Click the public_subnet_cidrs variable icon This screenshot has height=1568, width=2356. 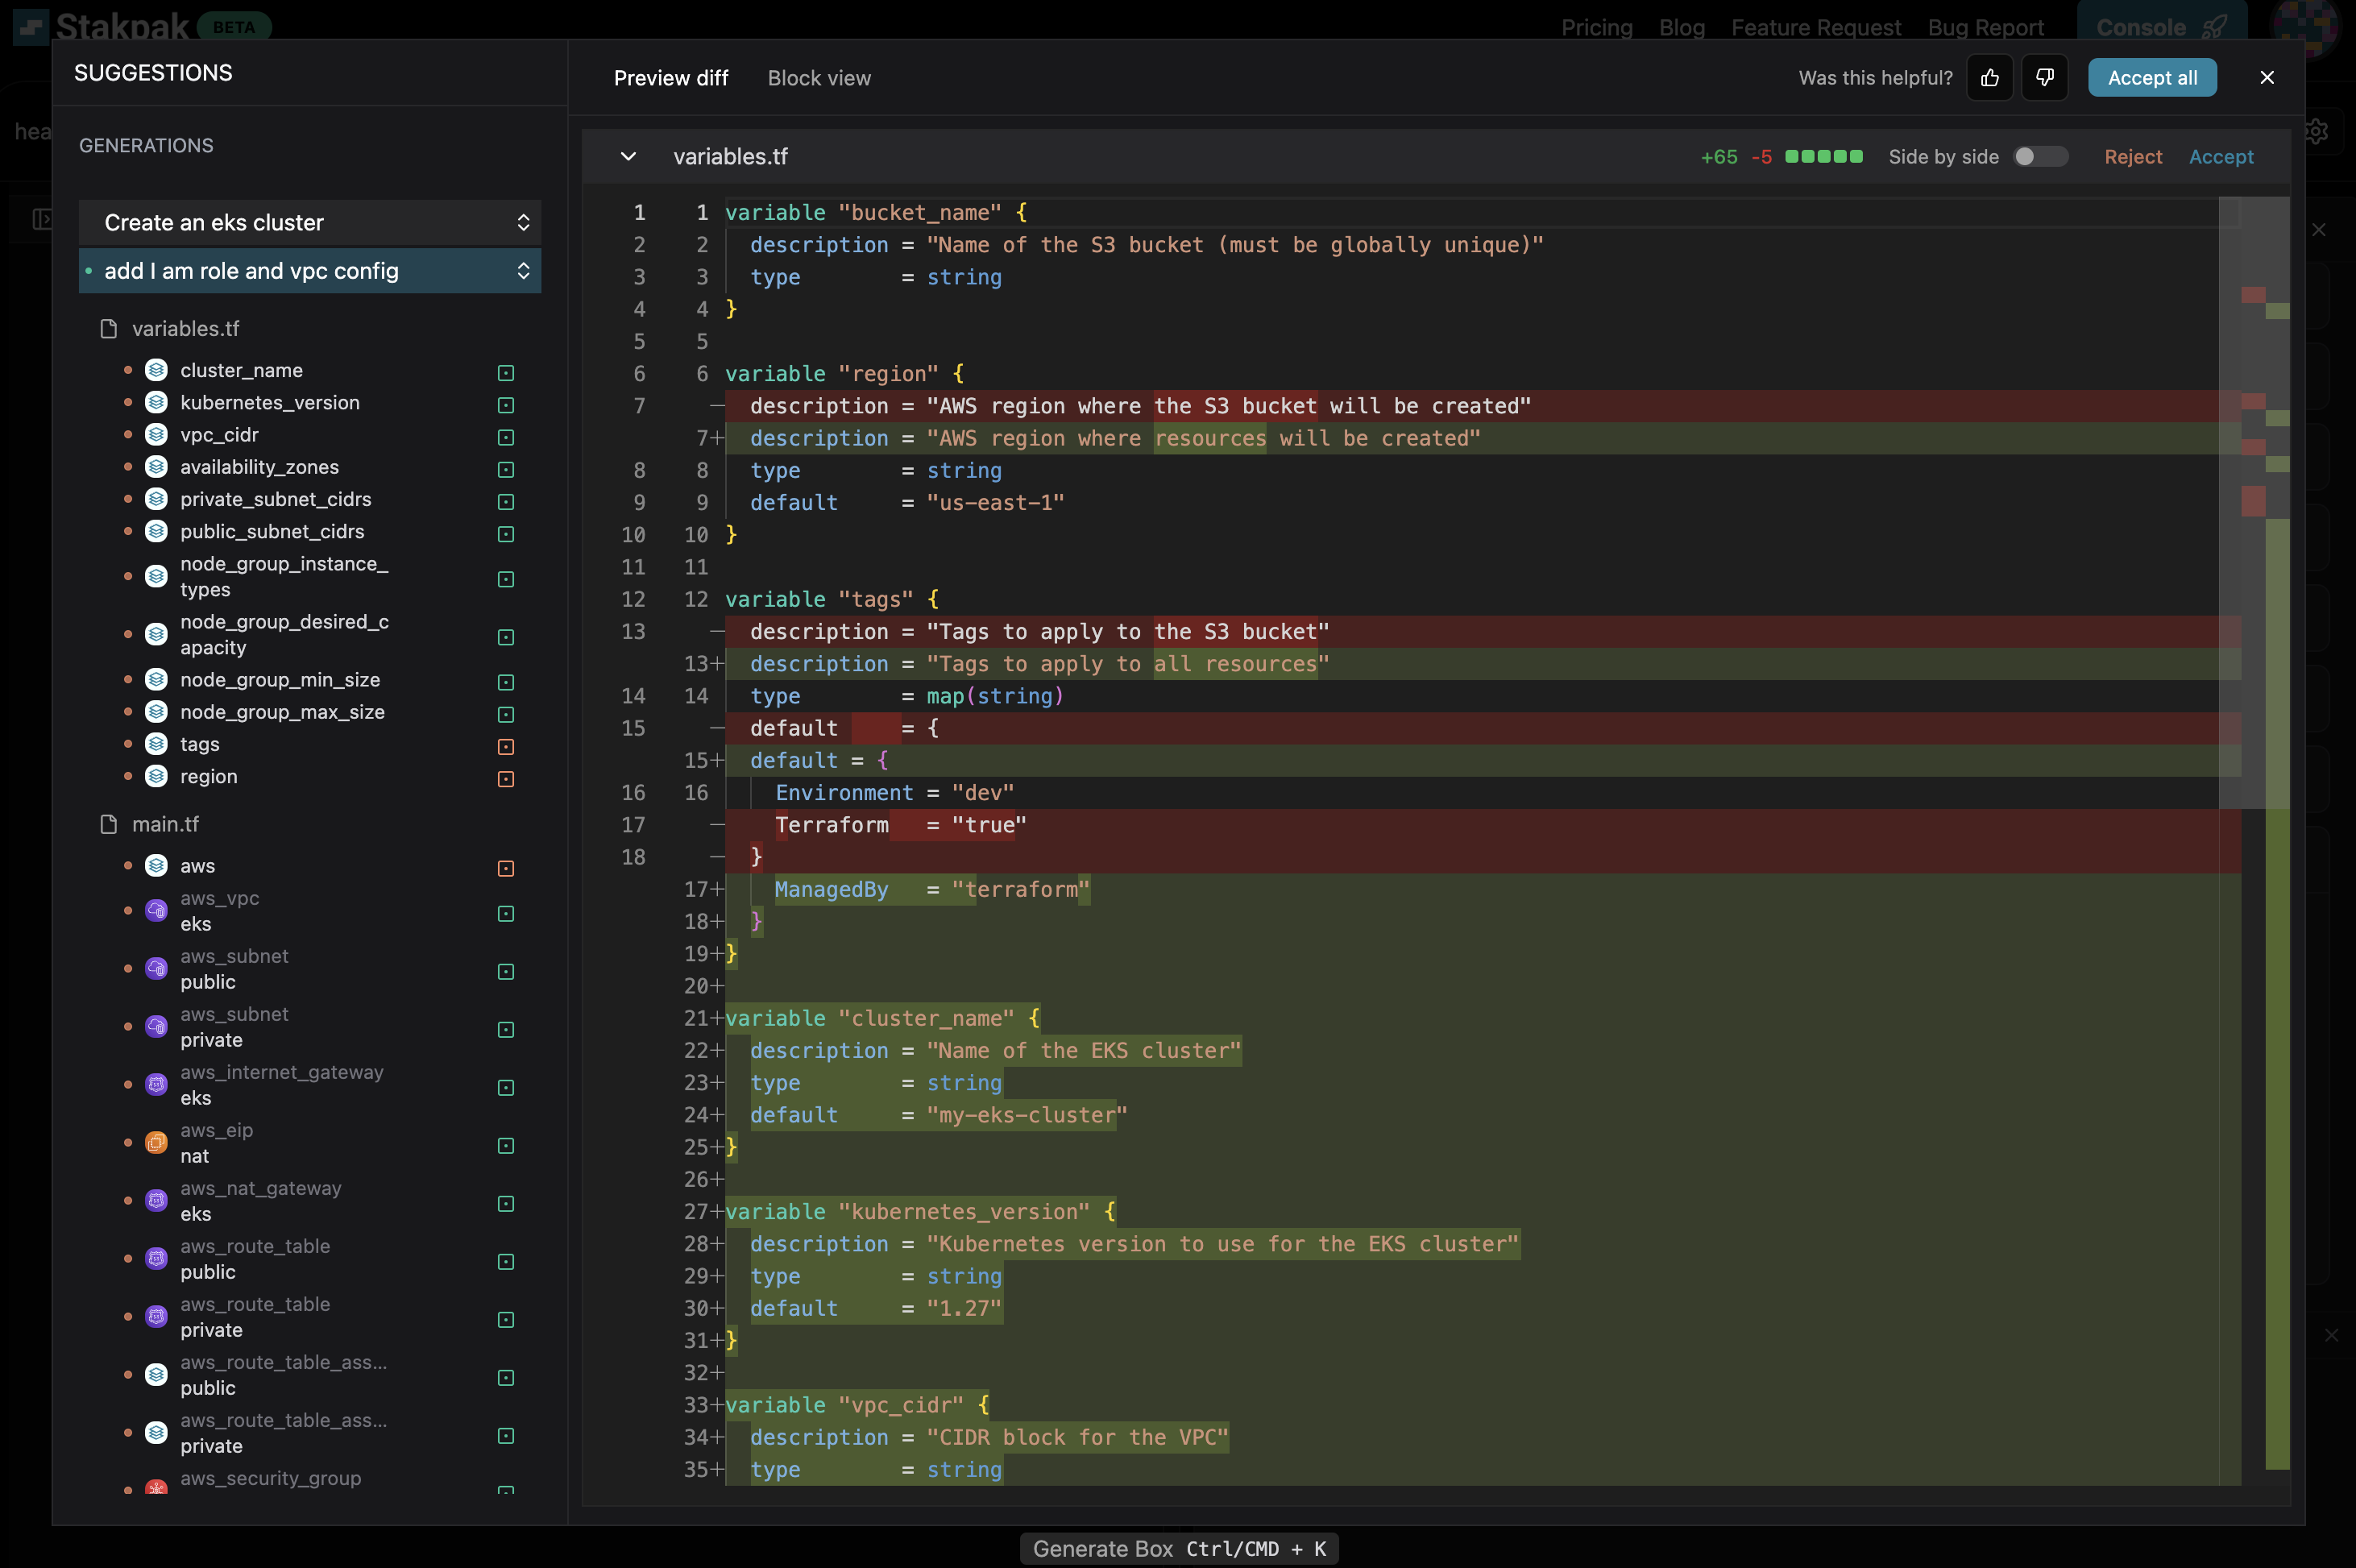[156, 531]
